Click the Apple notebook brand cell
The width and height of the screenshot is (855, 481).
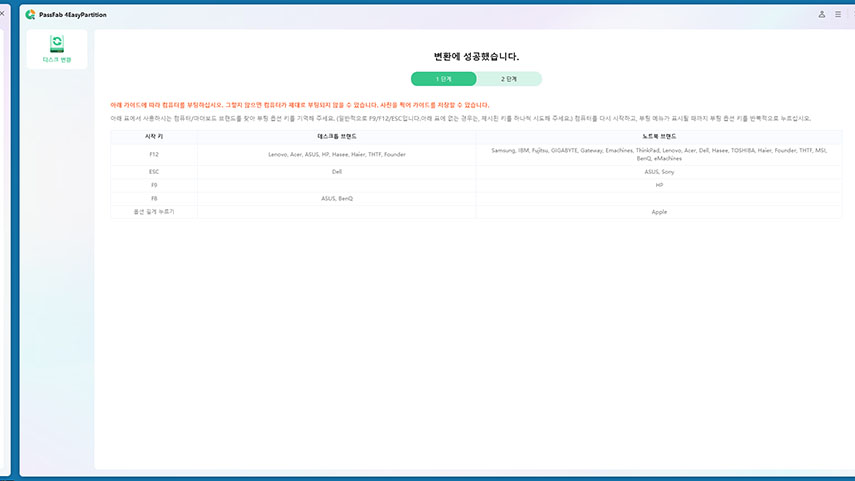click(659, 212)
